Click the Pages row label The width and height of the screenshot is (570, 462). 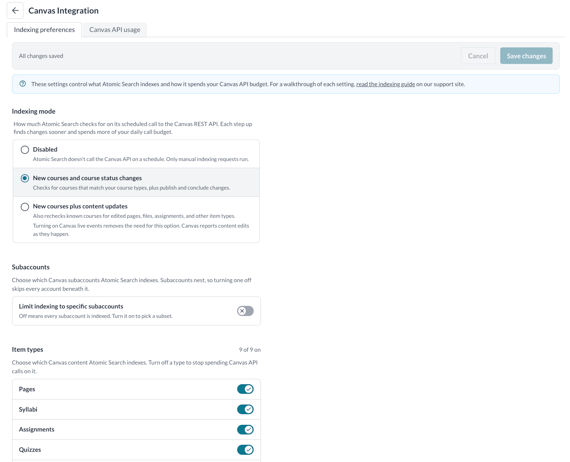click(27, 389)
